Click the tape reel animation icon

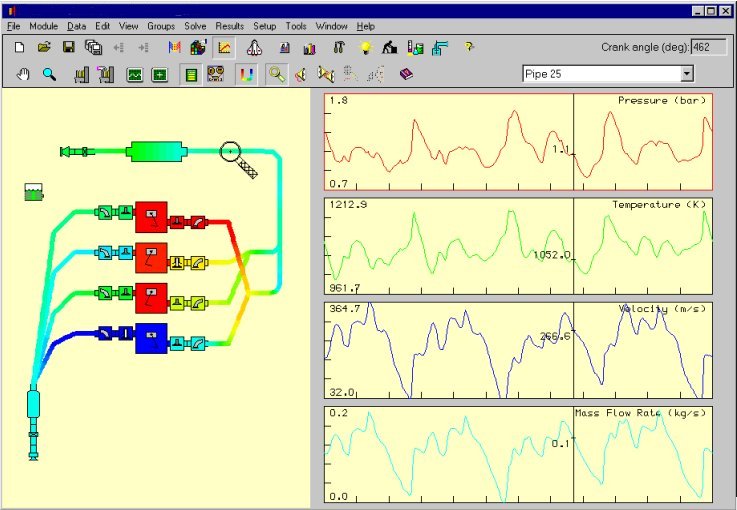tap(216, 74)
